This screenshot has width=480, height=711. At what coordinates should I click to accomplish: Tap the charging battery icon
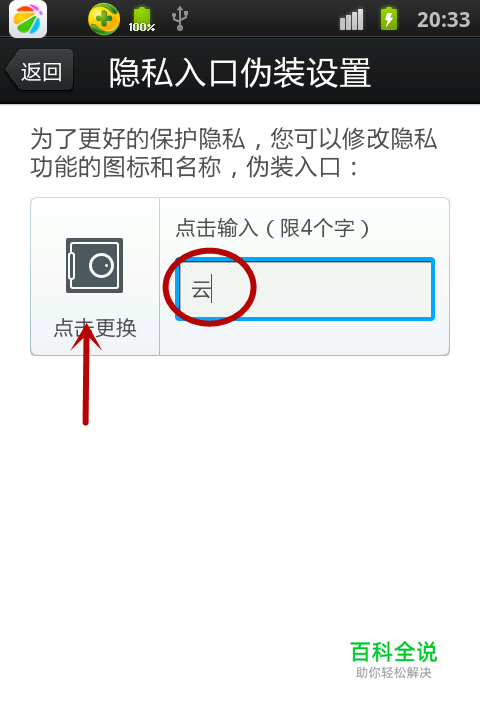pyautogui.click(x=389, y=19)
